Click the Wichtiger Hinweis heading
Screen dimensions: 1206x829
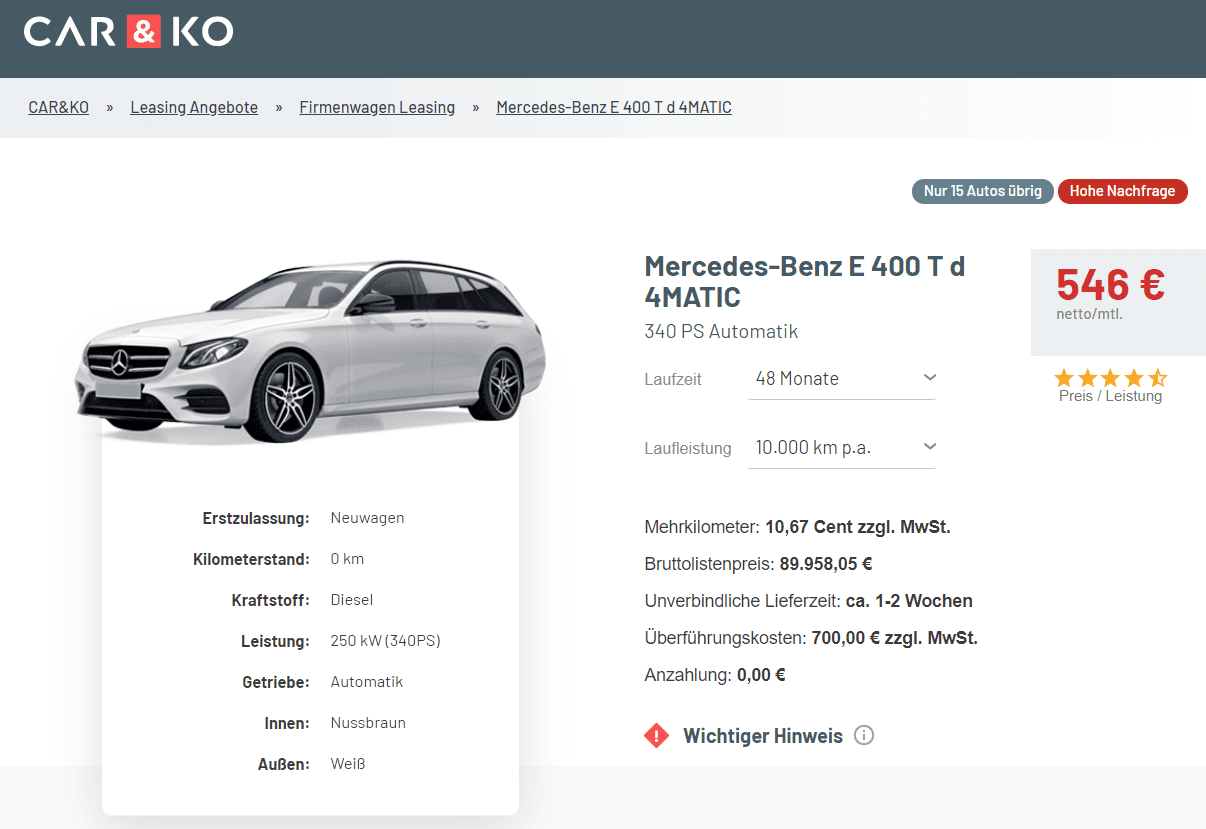[763, 736]
